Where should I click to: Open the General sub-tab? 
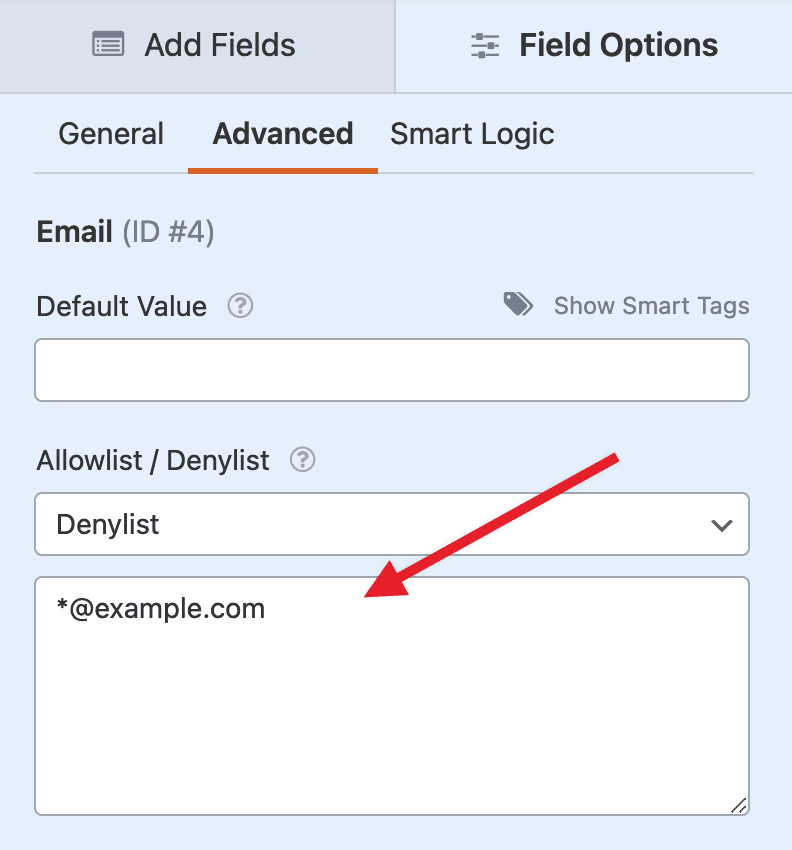111,134
